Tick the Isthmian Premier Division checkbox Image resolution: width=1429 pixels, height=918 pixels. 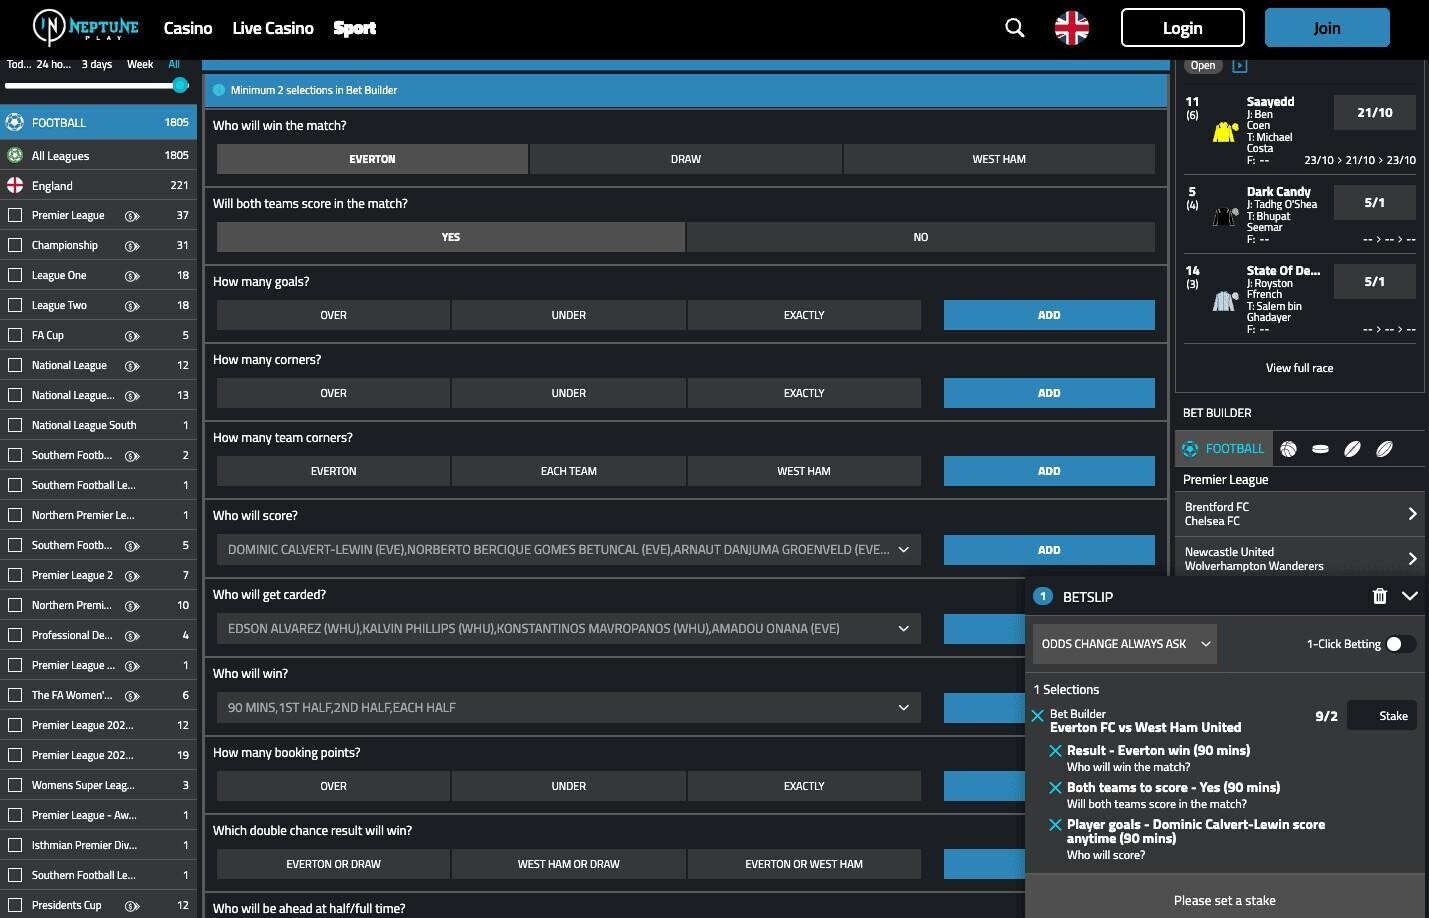click(15, 845)
